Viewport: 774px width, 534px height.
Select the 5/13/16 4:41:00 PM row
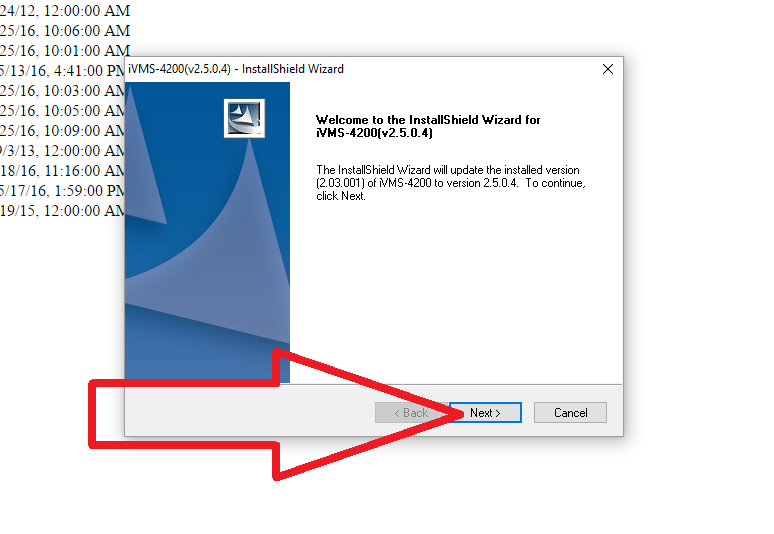point(62,71)
